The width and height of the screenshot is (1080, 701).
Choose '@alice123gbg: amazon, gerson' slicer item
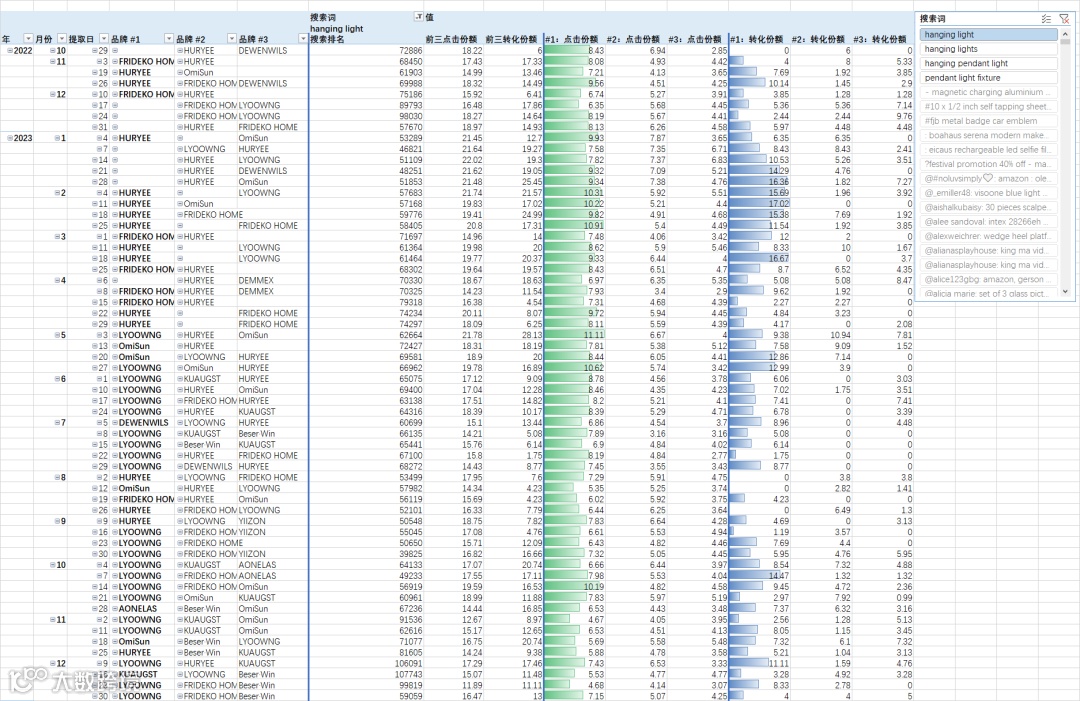pyautogui.click(x=988, y=279)
